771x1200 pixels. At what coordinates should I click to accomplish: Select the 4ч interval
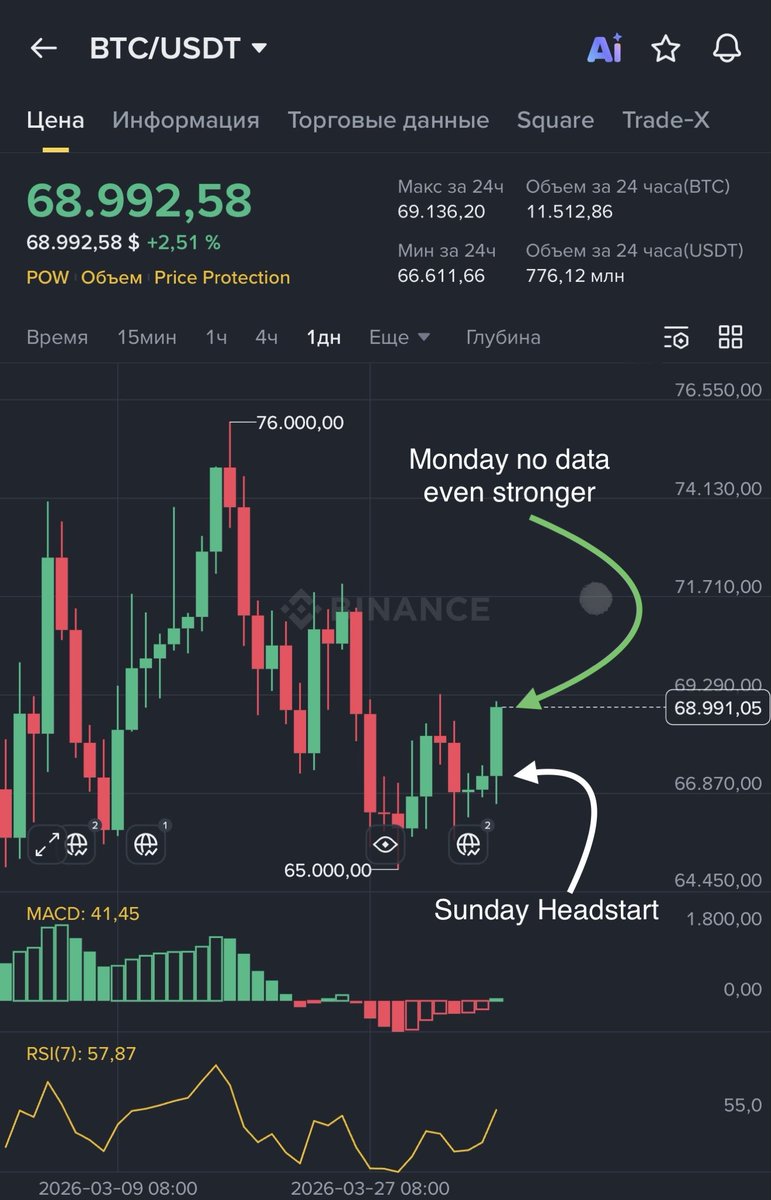pos(266,337)
